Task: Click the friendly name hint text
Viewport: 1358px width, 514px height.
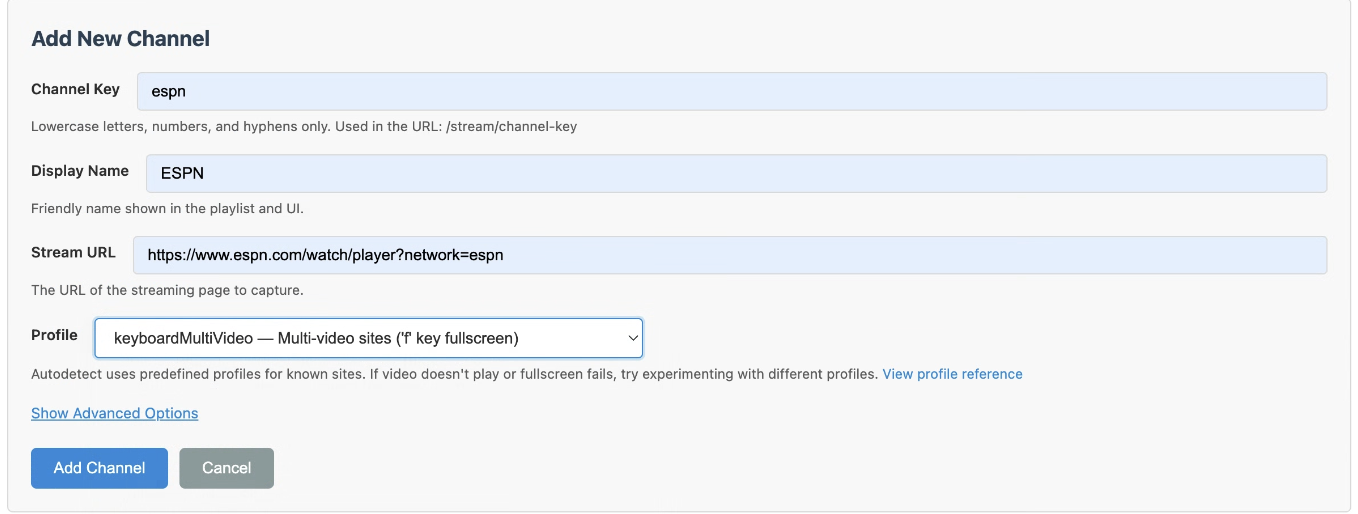Action: click(x=167, y=209)
